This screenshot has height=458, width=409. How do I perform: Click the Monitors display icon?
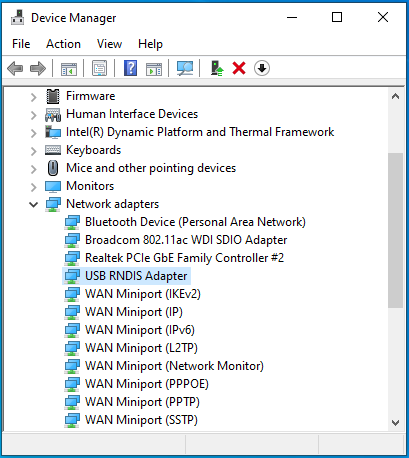(53, 186)
